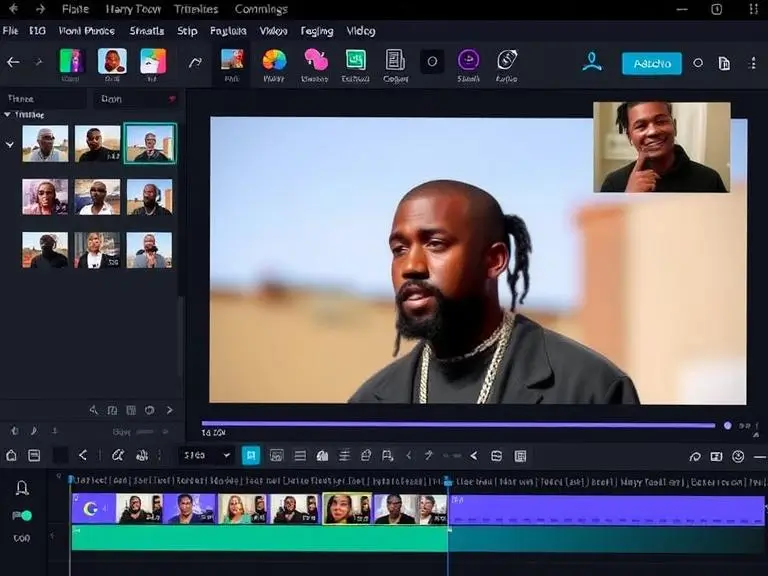
Task: Click the left chevron before the pencil icon
Action: pyautogui.click(x=408, y=456)
